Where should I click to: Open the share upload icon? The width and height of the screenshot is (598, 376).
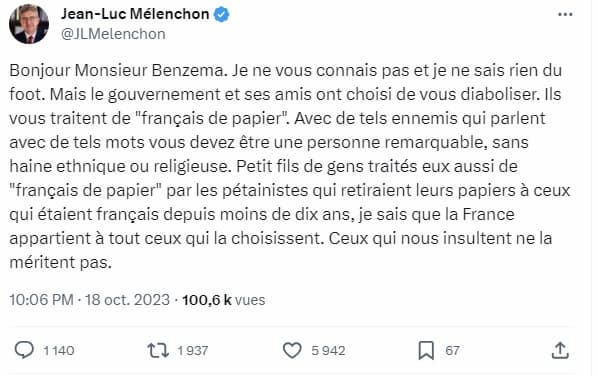point(560,350)
